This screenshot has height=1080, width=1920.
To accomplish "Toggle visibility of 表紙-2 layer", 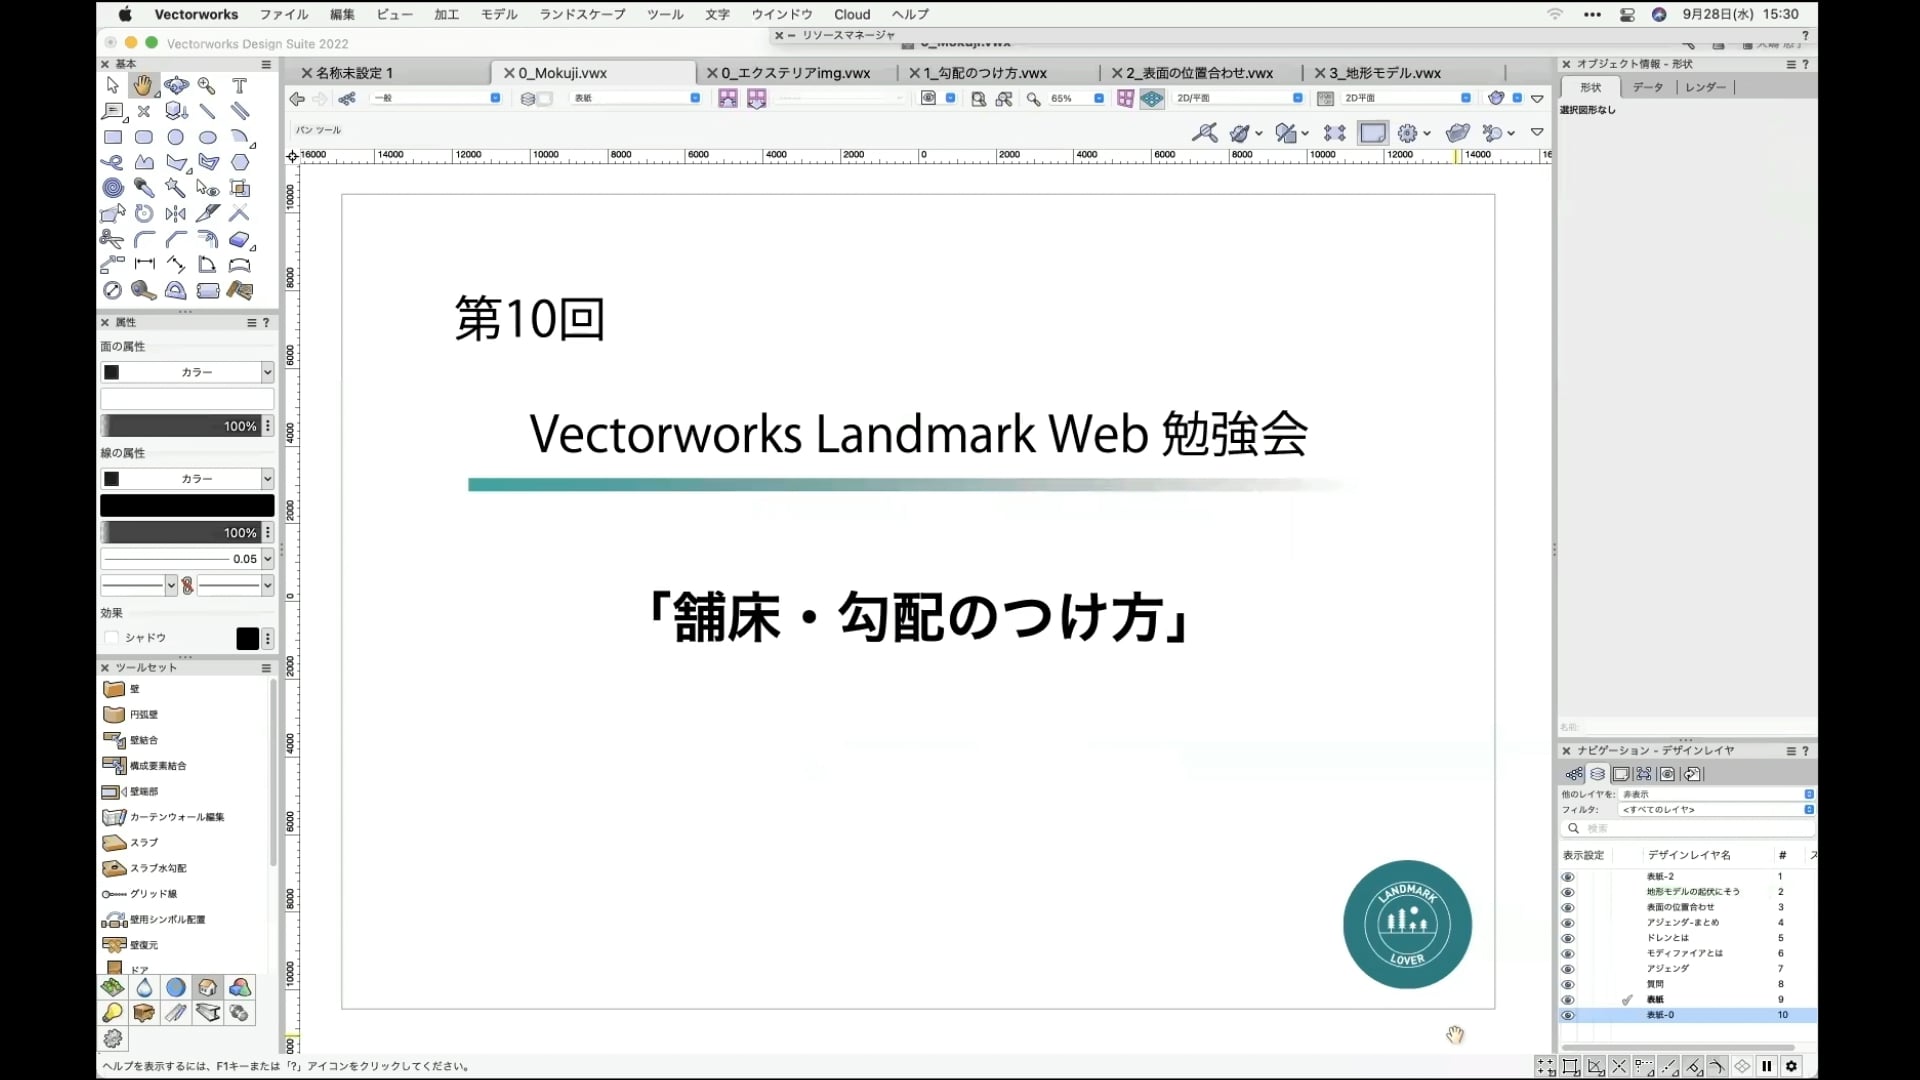I will tap(1567, 877).
